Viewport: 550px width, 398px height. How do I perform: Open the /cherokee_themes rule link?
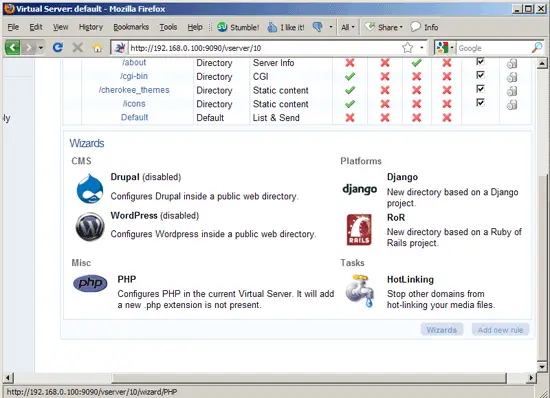pyautogui.click(x=134, y=90)
